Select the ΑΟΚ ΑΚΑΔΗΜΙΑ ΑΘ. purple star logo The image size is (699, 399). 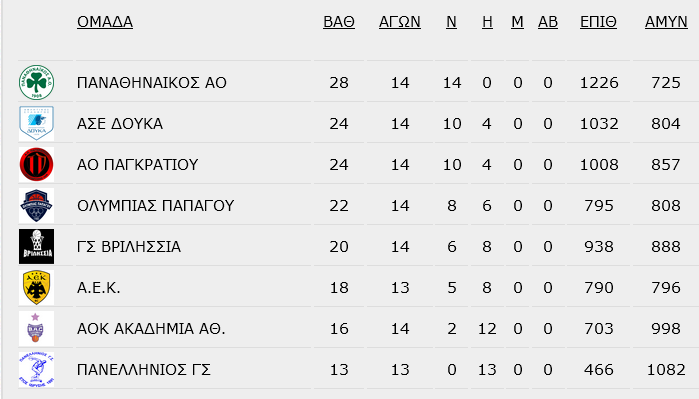[37, 329]
